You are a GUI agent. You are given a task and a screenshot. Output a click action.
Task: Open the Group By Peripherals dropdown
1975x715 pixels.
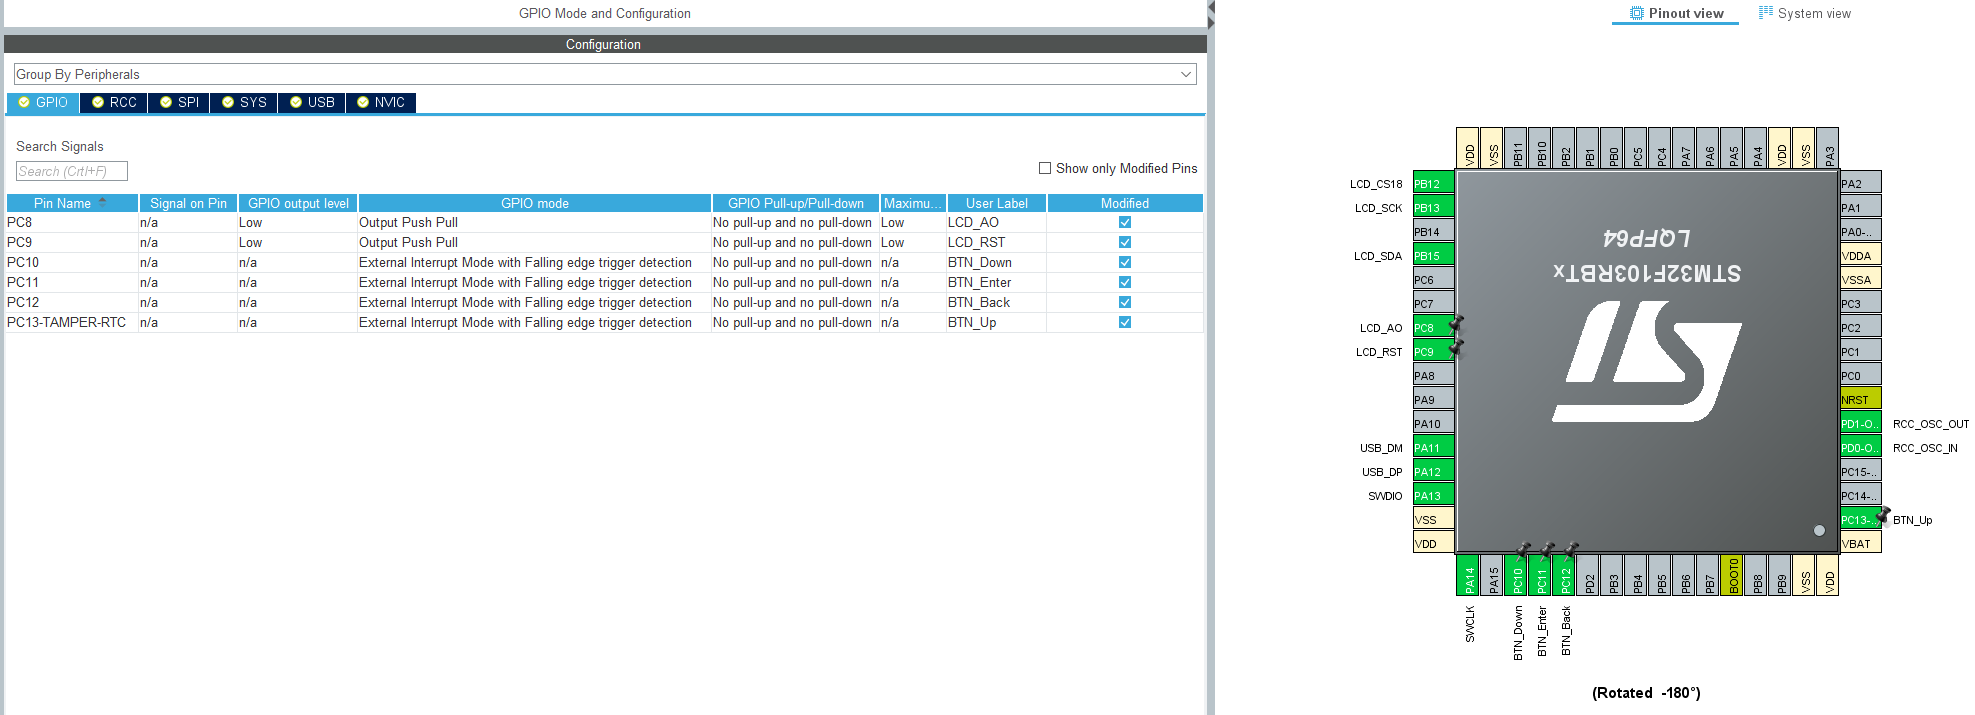(604, 74)
